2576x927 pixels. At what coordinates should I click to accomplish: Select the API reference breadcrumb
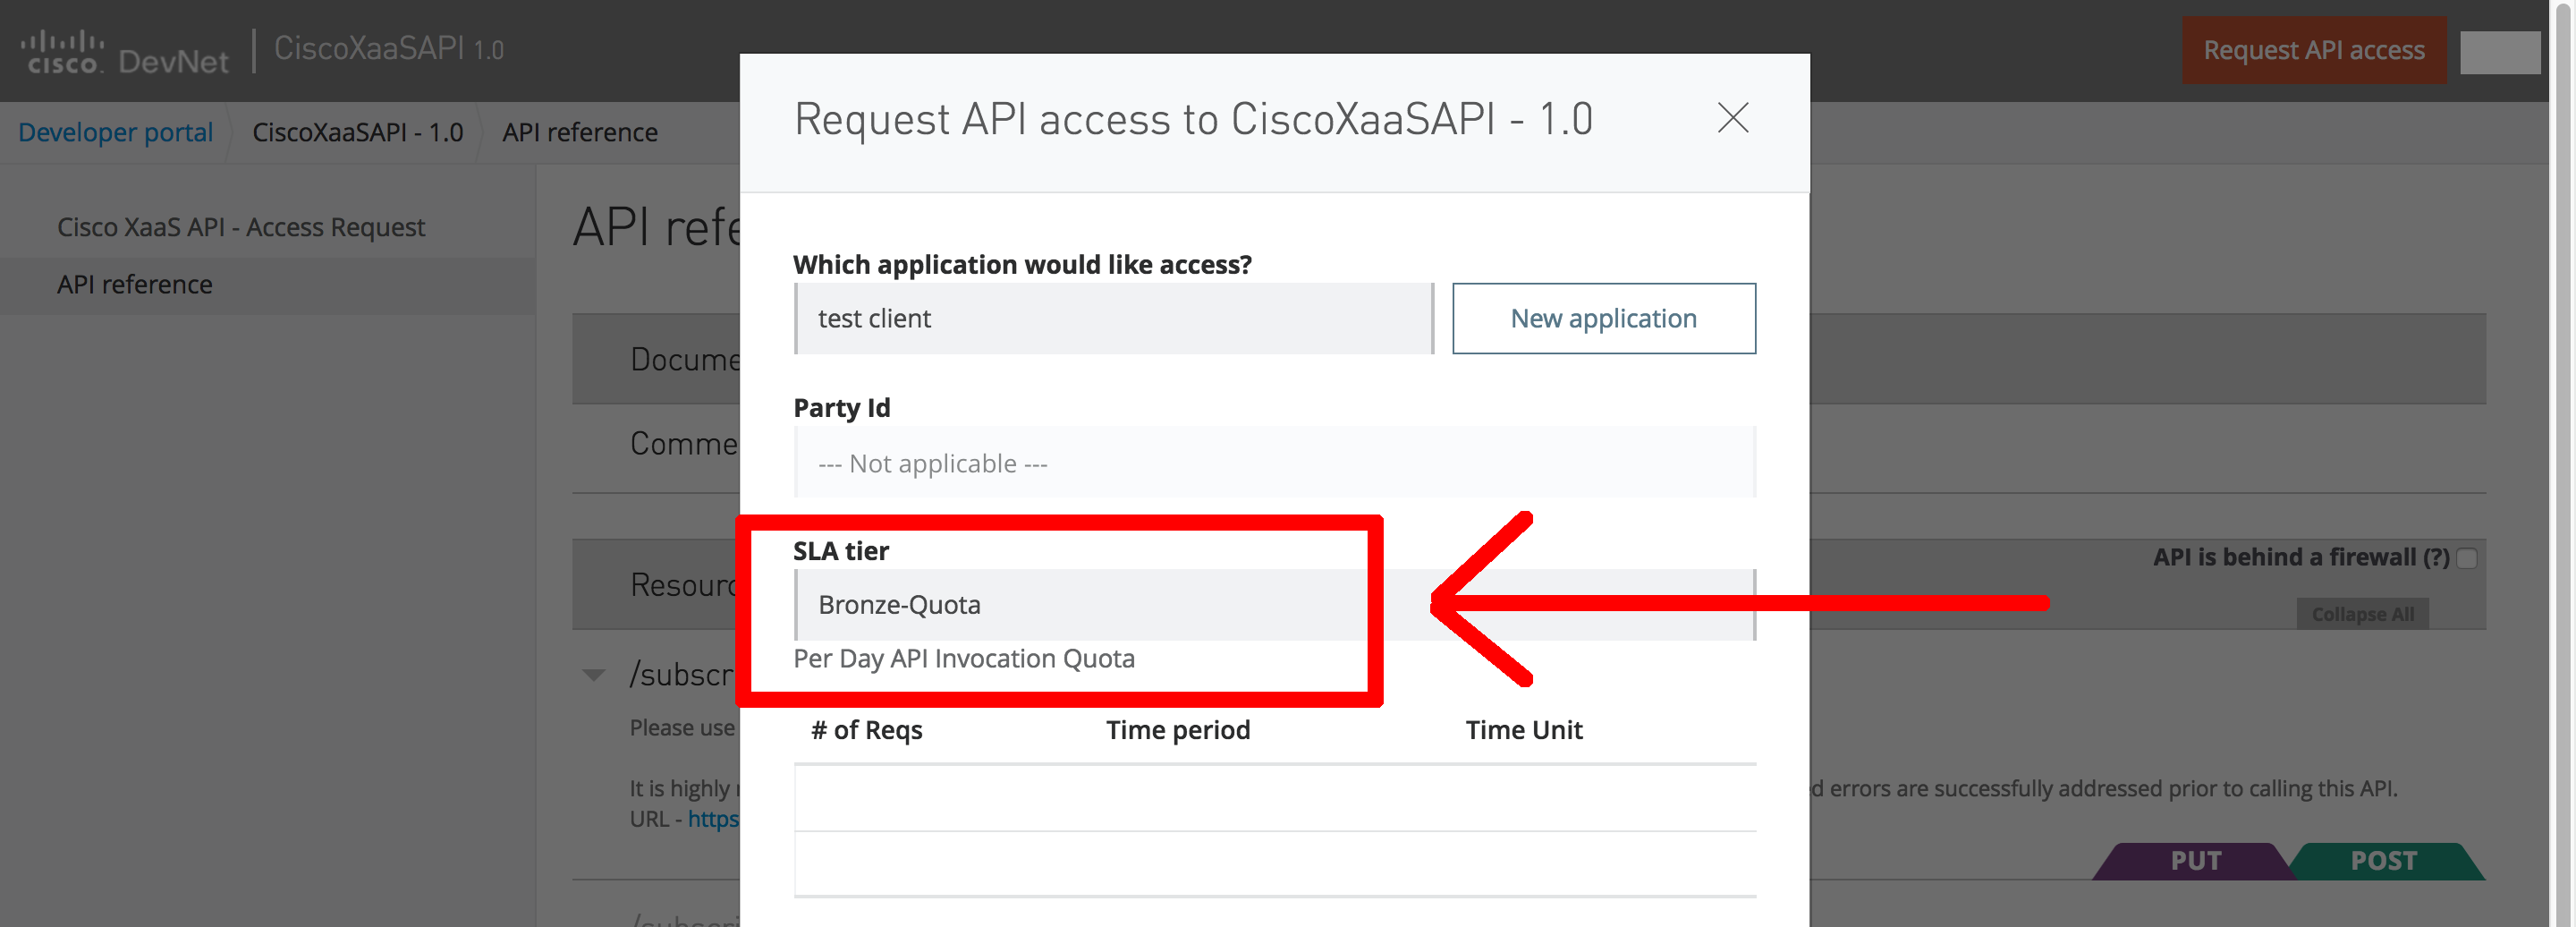(x=579, y=132)
